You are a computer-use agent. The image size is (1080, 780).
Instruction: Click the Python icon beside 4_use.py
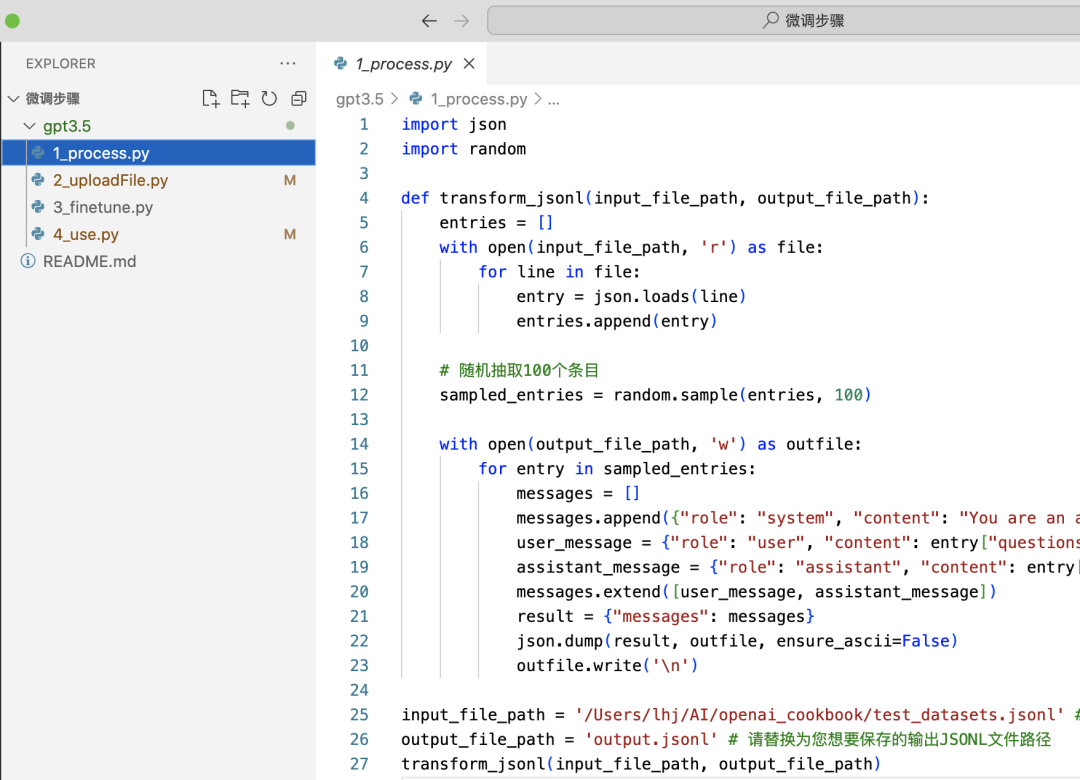39,234
